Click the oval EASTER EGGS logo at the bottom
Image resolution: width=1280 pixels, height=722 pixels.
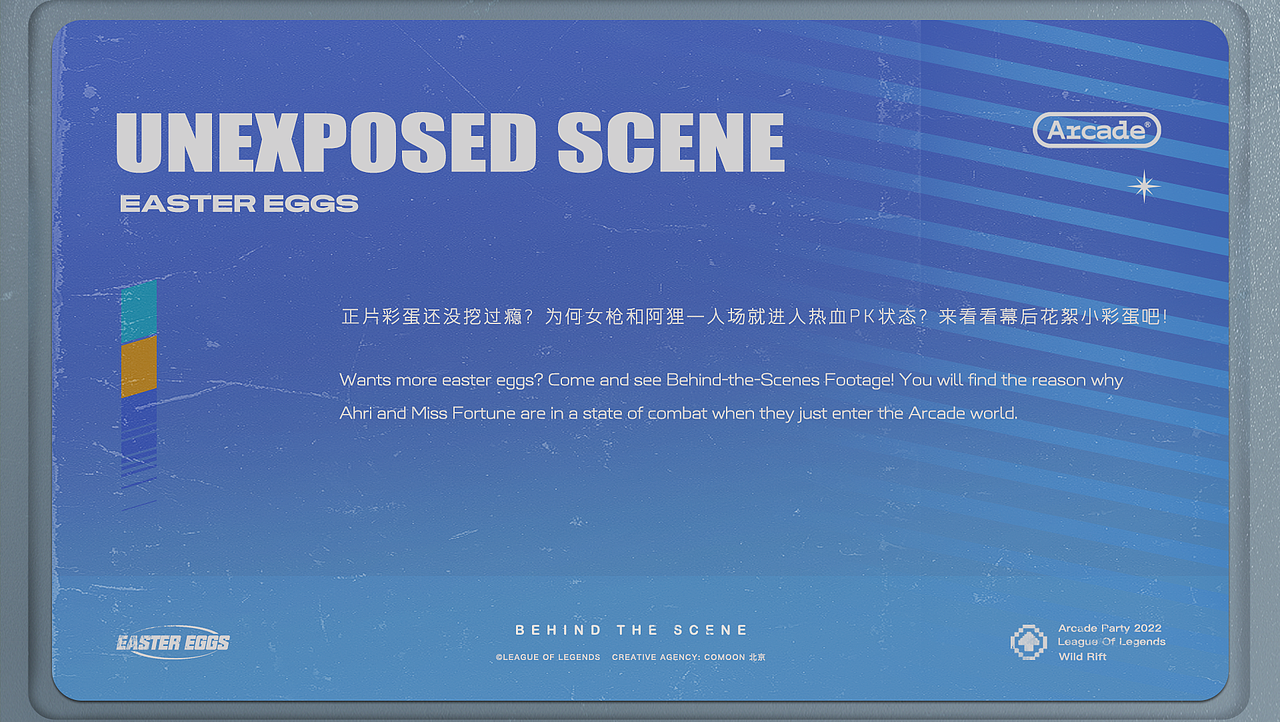(x=173, y=642)
